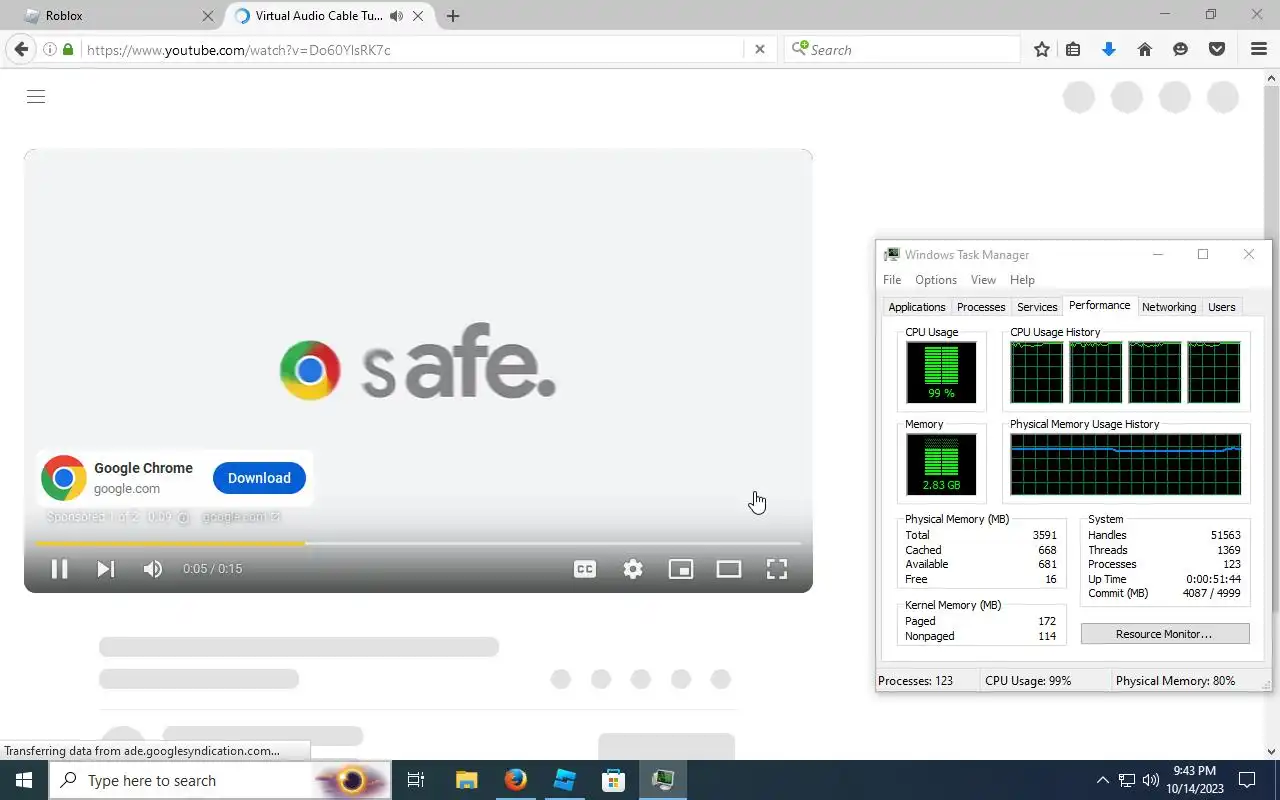Click the Google Chrome ad Download button
The image size is (1280, 800).
[x=259, y=478]
